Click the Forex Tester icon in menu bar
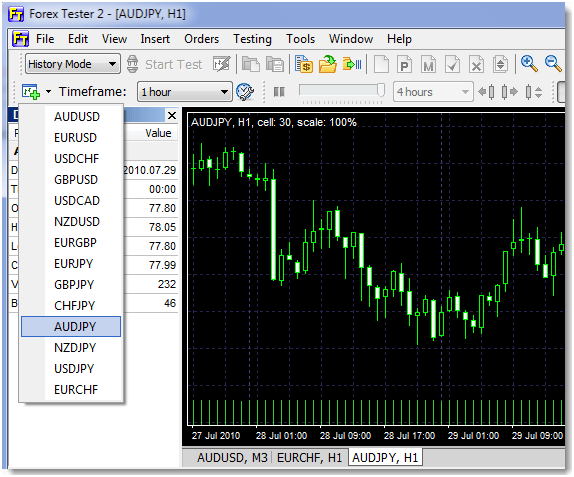The width and height of the screenshot is (574, 477). [x=20, y=38]
